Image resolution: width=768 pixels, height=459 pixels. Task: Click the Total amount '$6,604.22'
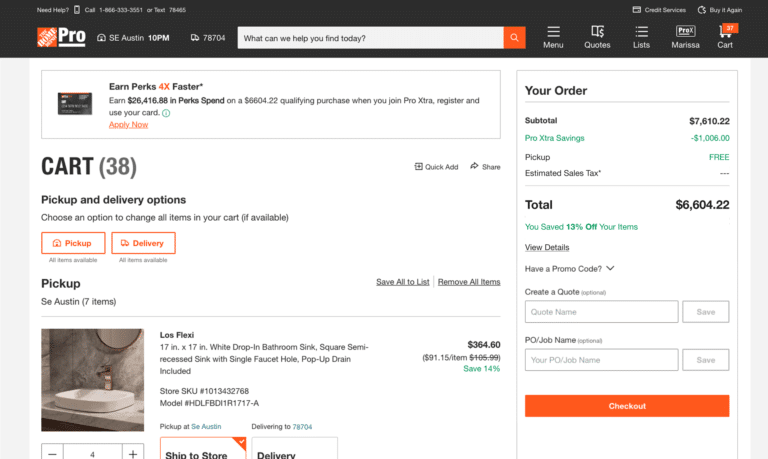click(x=702, y=205)
